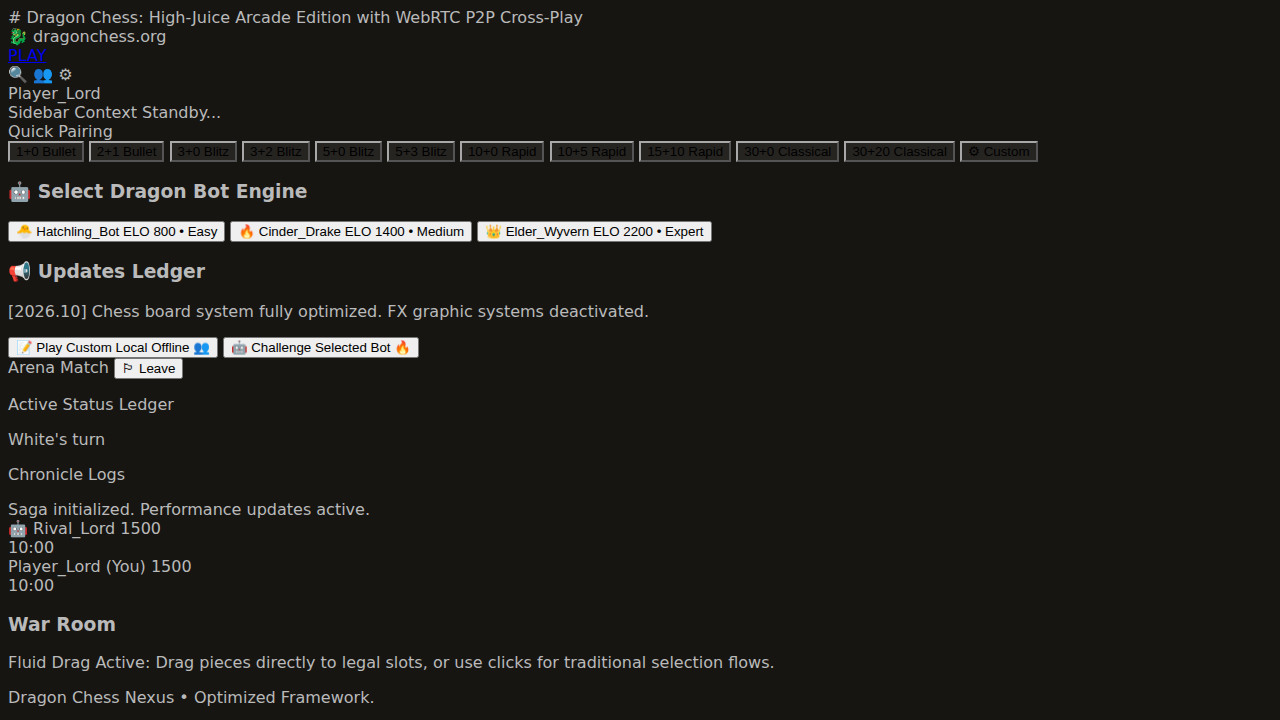
Task: Leave the Arena Match
Action: pyautogui.click(x=148, y=368)
